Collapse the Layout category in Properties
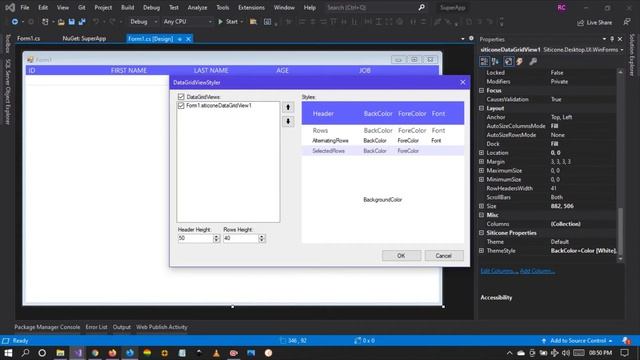This screenshot has width=640, height=360. [482, 108]
